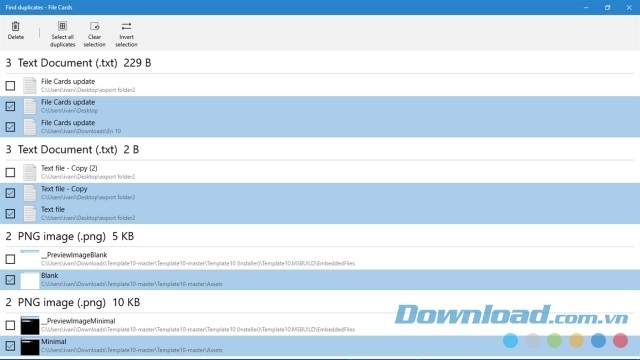Check the __PreviewImageMinimal checkbox

[x=10, y=325]
